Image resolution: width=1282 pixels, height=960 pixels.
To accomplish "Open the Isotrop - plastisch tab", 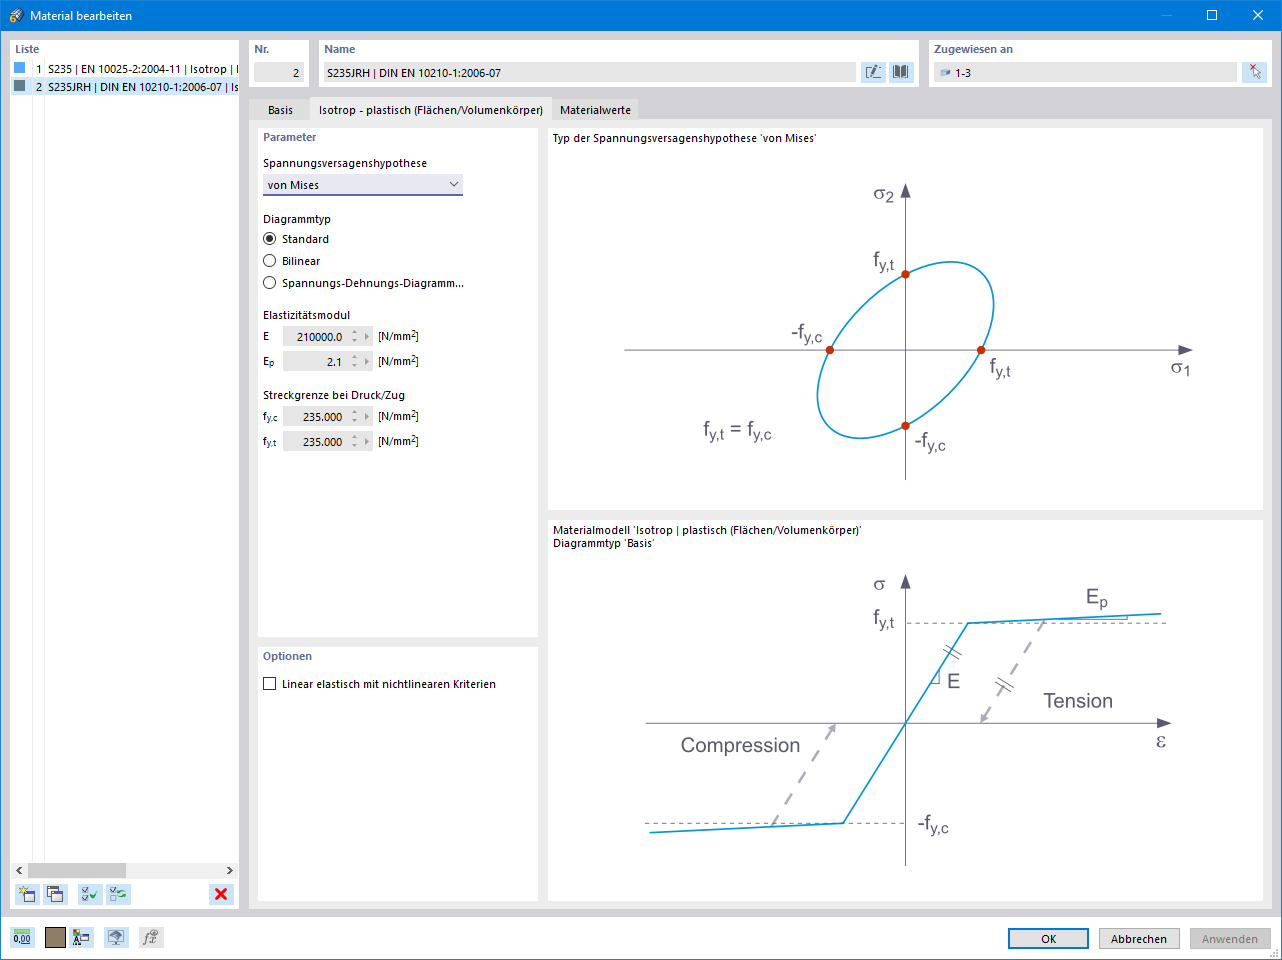I will 430,109.
